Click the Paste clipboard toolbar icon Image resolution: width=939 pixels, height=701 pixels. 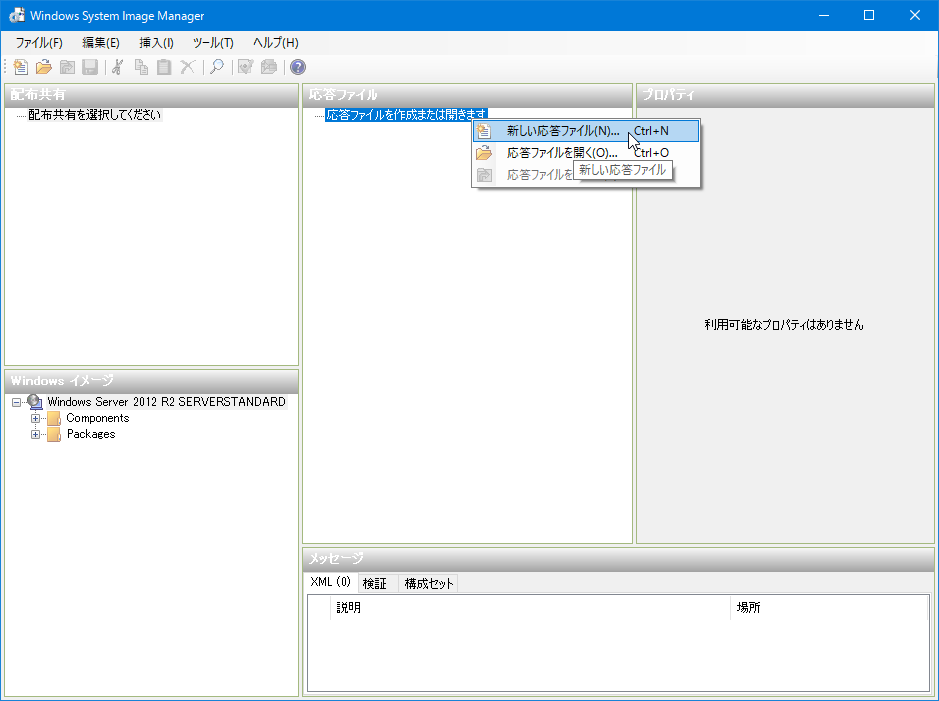pos(164,67)
